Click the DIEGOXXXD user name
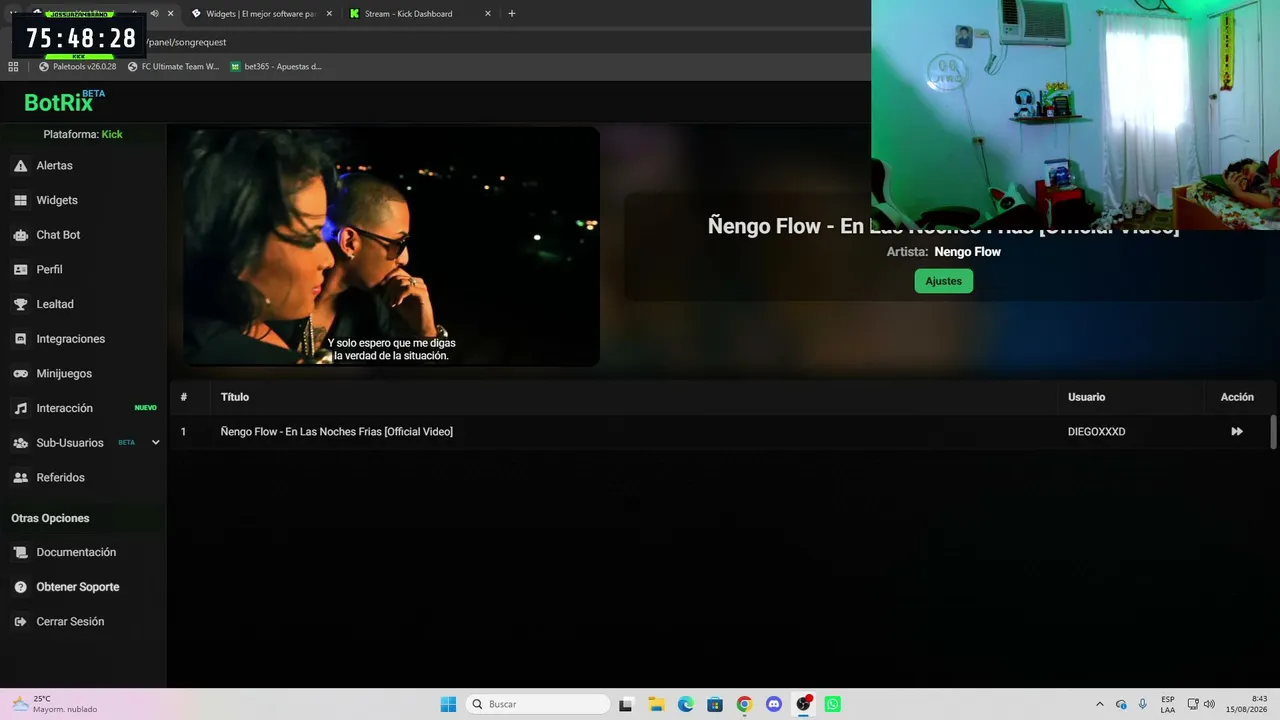Viewport: 1280px width, 720px height. coord(1096,432)
